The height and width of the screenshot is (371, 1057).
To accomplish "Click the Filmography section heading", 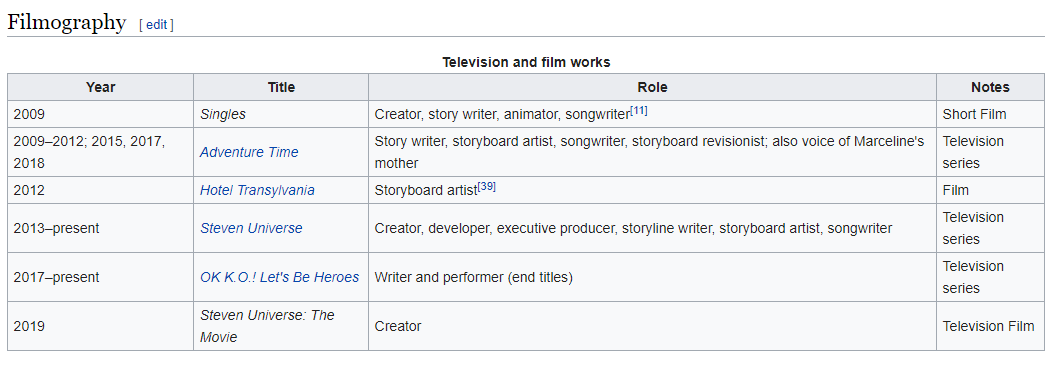I will pos(67,23).
